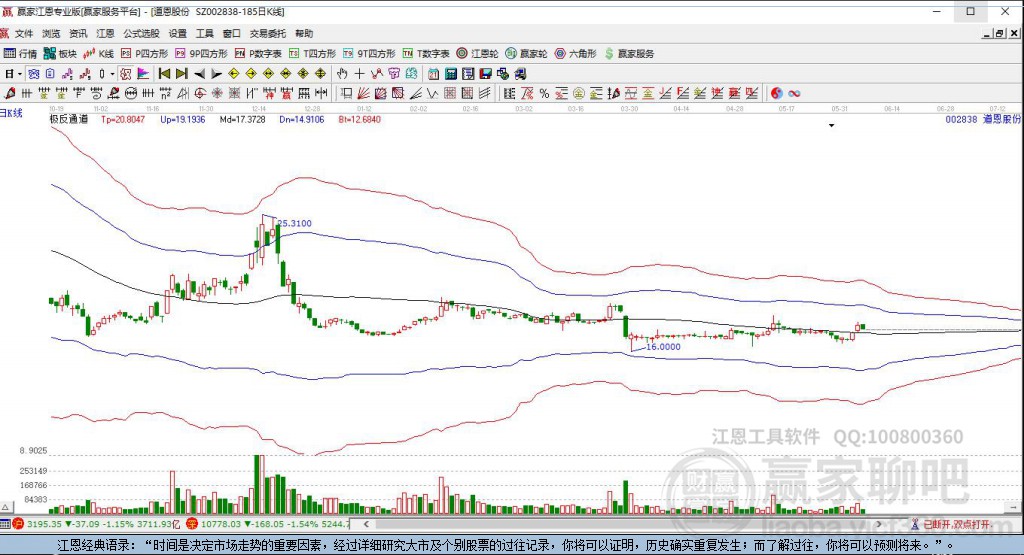Image resolution: width=1024 pixels, height=555 pixels.
Task: Click the 日K线 period label
Action: pyautogui.click(x=11, y=113)
